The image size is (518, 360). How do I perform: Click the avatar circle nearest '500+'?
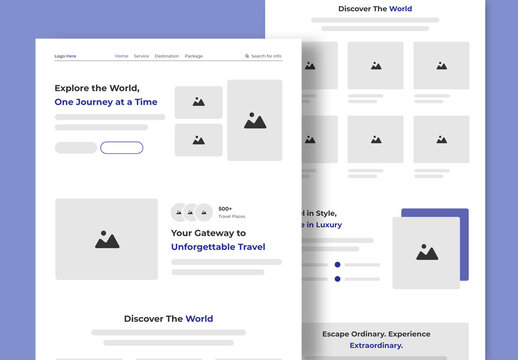(204, 212)
